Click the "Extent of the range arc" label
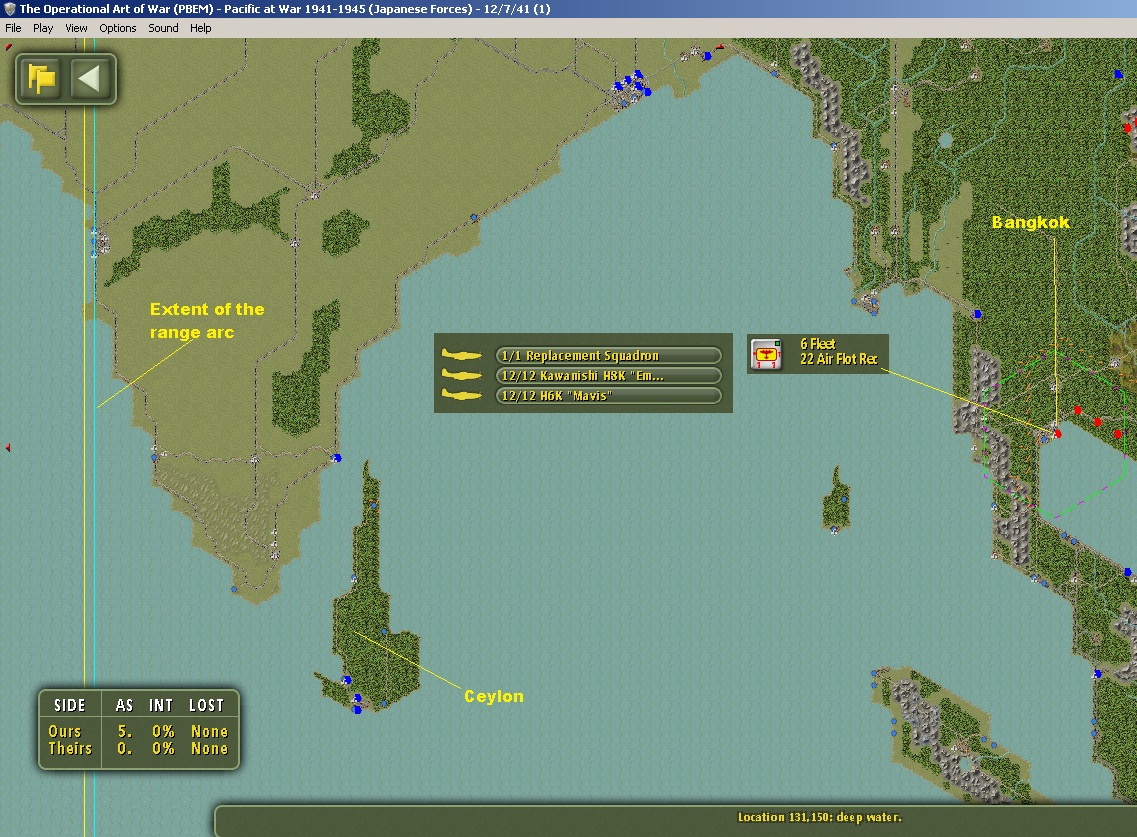 tap(207, 321)
